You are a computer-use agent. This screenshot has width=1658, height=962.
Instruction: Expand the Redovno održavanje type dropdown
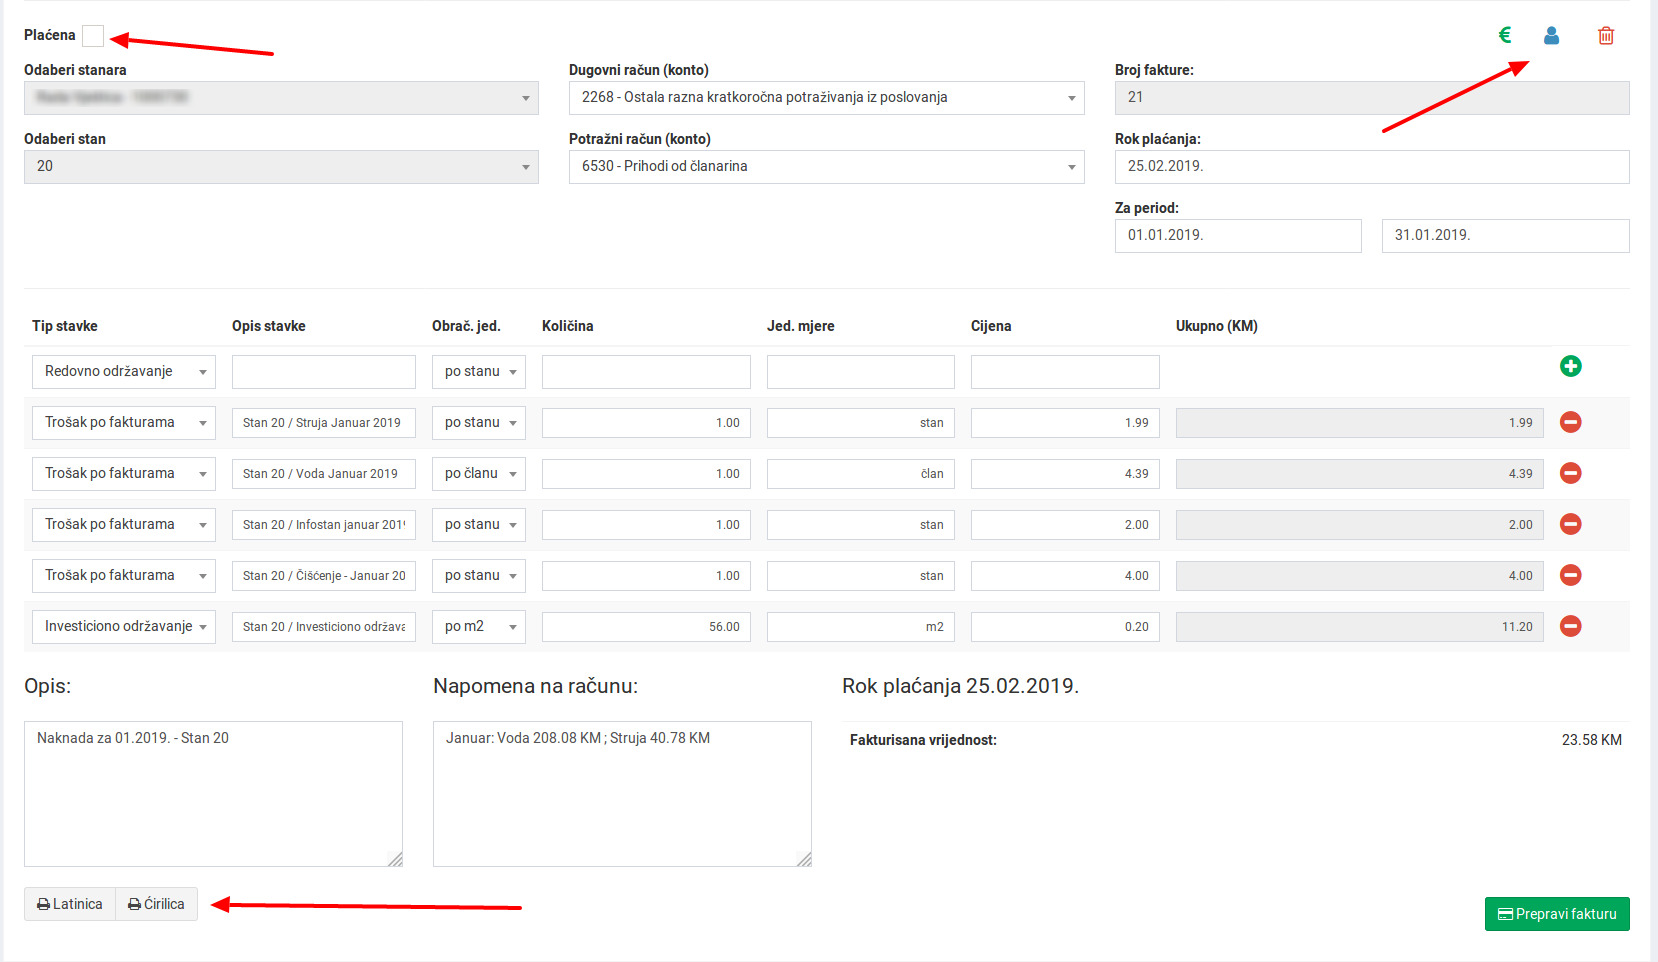[124, 372]
